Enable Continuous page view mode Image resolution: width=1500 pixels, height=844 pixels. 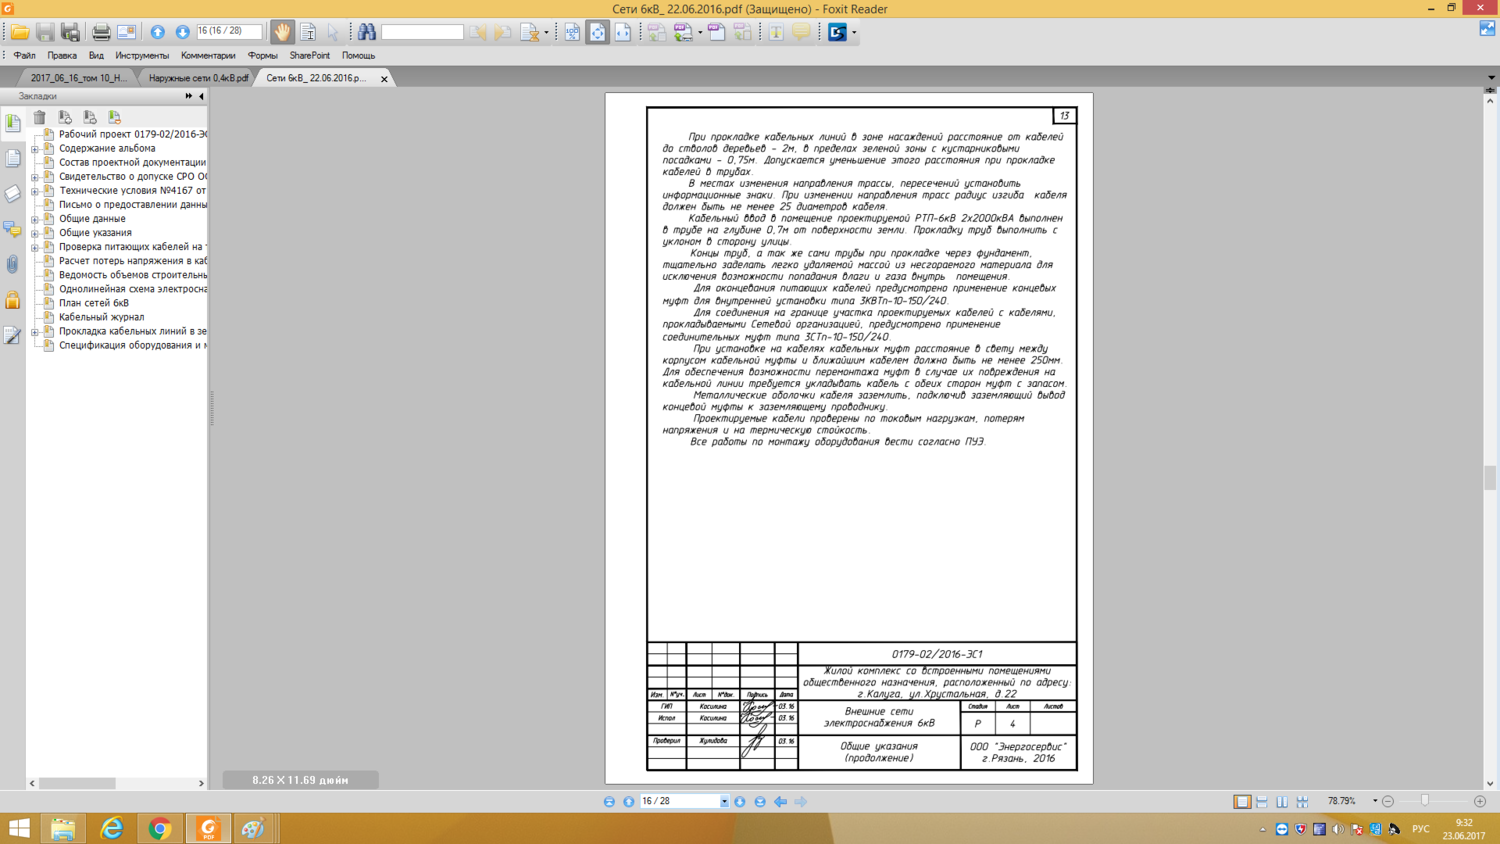[1262, 801]
